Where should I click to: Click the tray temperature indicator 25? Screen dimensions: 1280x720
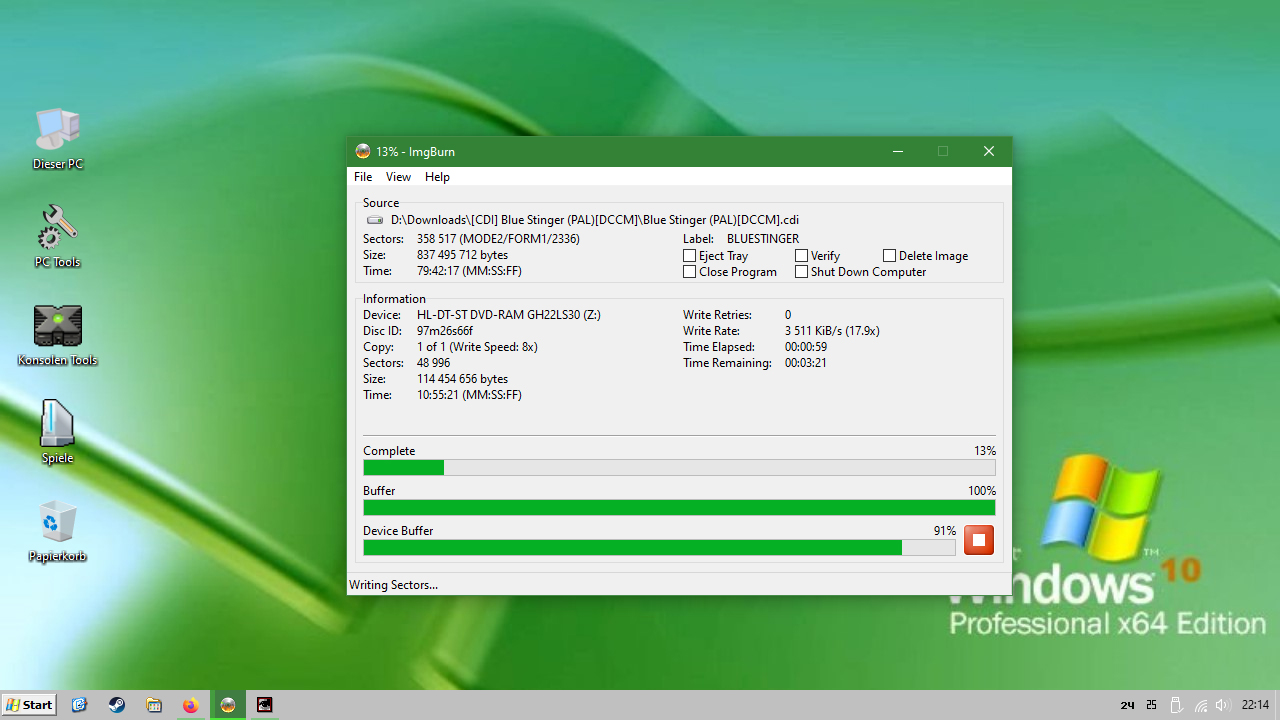point(1152,705)
